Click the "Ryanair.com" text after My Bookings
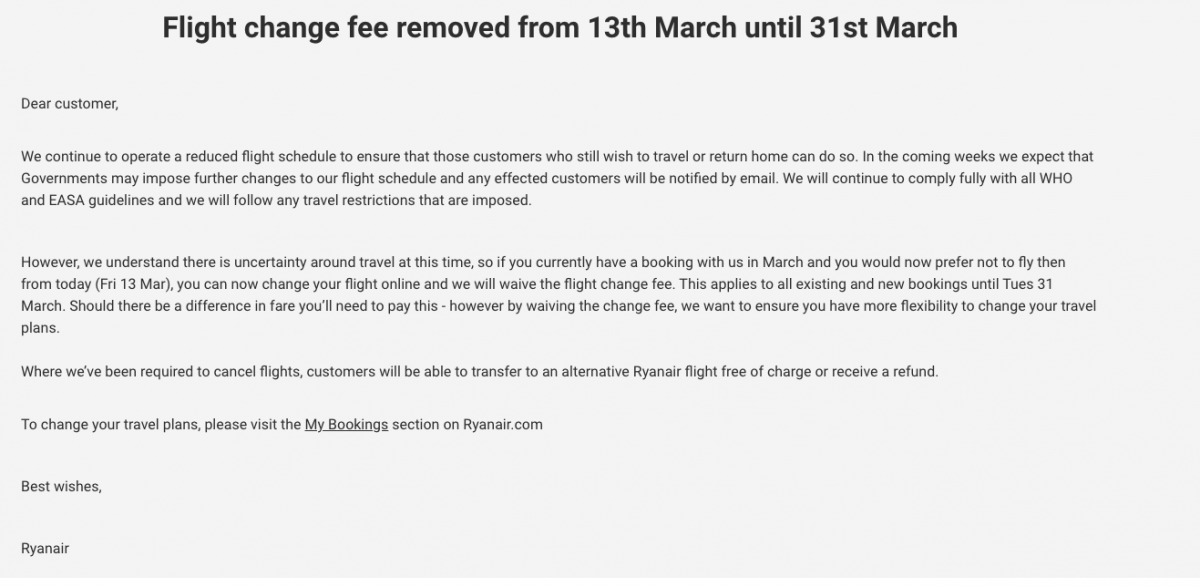 tap(503, 424)
